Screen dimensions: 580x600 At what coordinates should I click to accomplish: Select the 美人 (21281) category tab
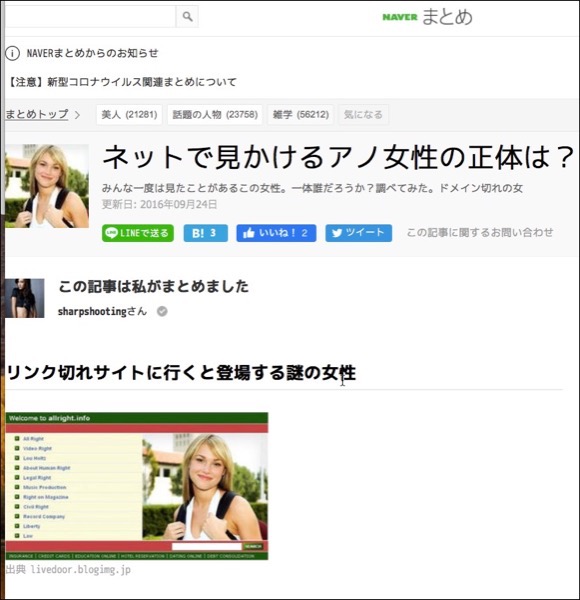coord(129,115)
